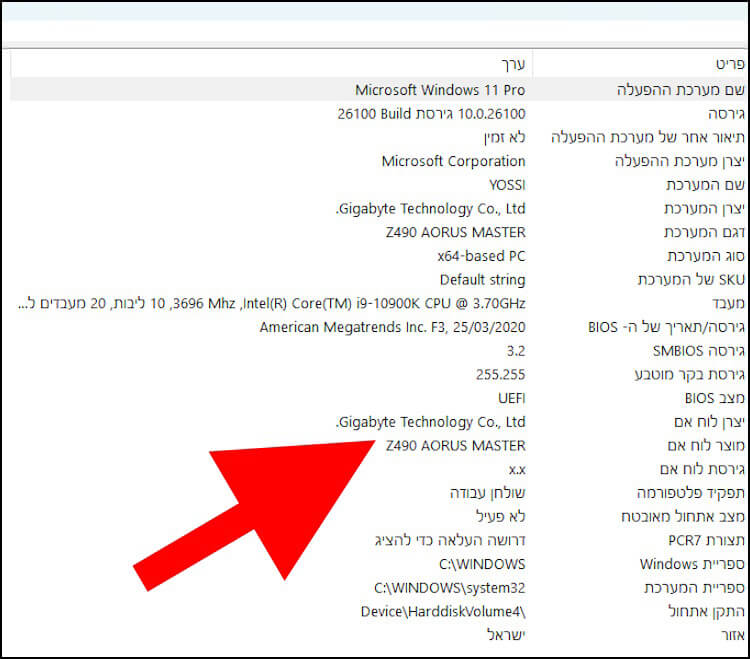Select the 'YOSSI' system name value
The image size is (750, 659).
pyautogui.click(x=507, y=185)
